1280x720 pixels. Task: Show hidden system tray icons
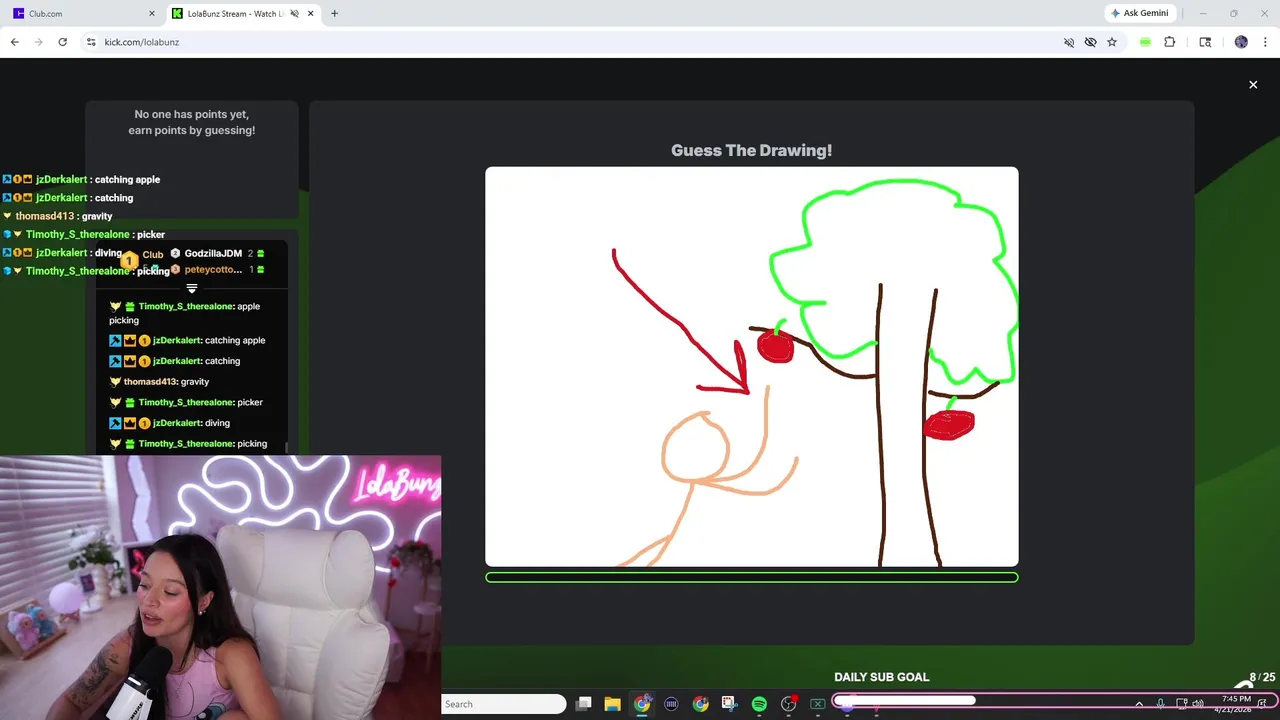1139,704
